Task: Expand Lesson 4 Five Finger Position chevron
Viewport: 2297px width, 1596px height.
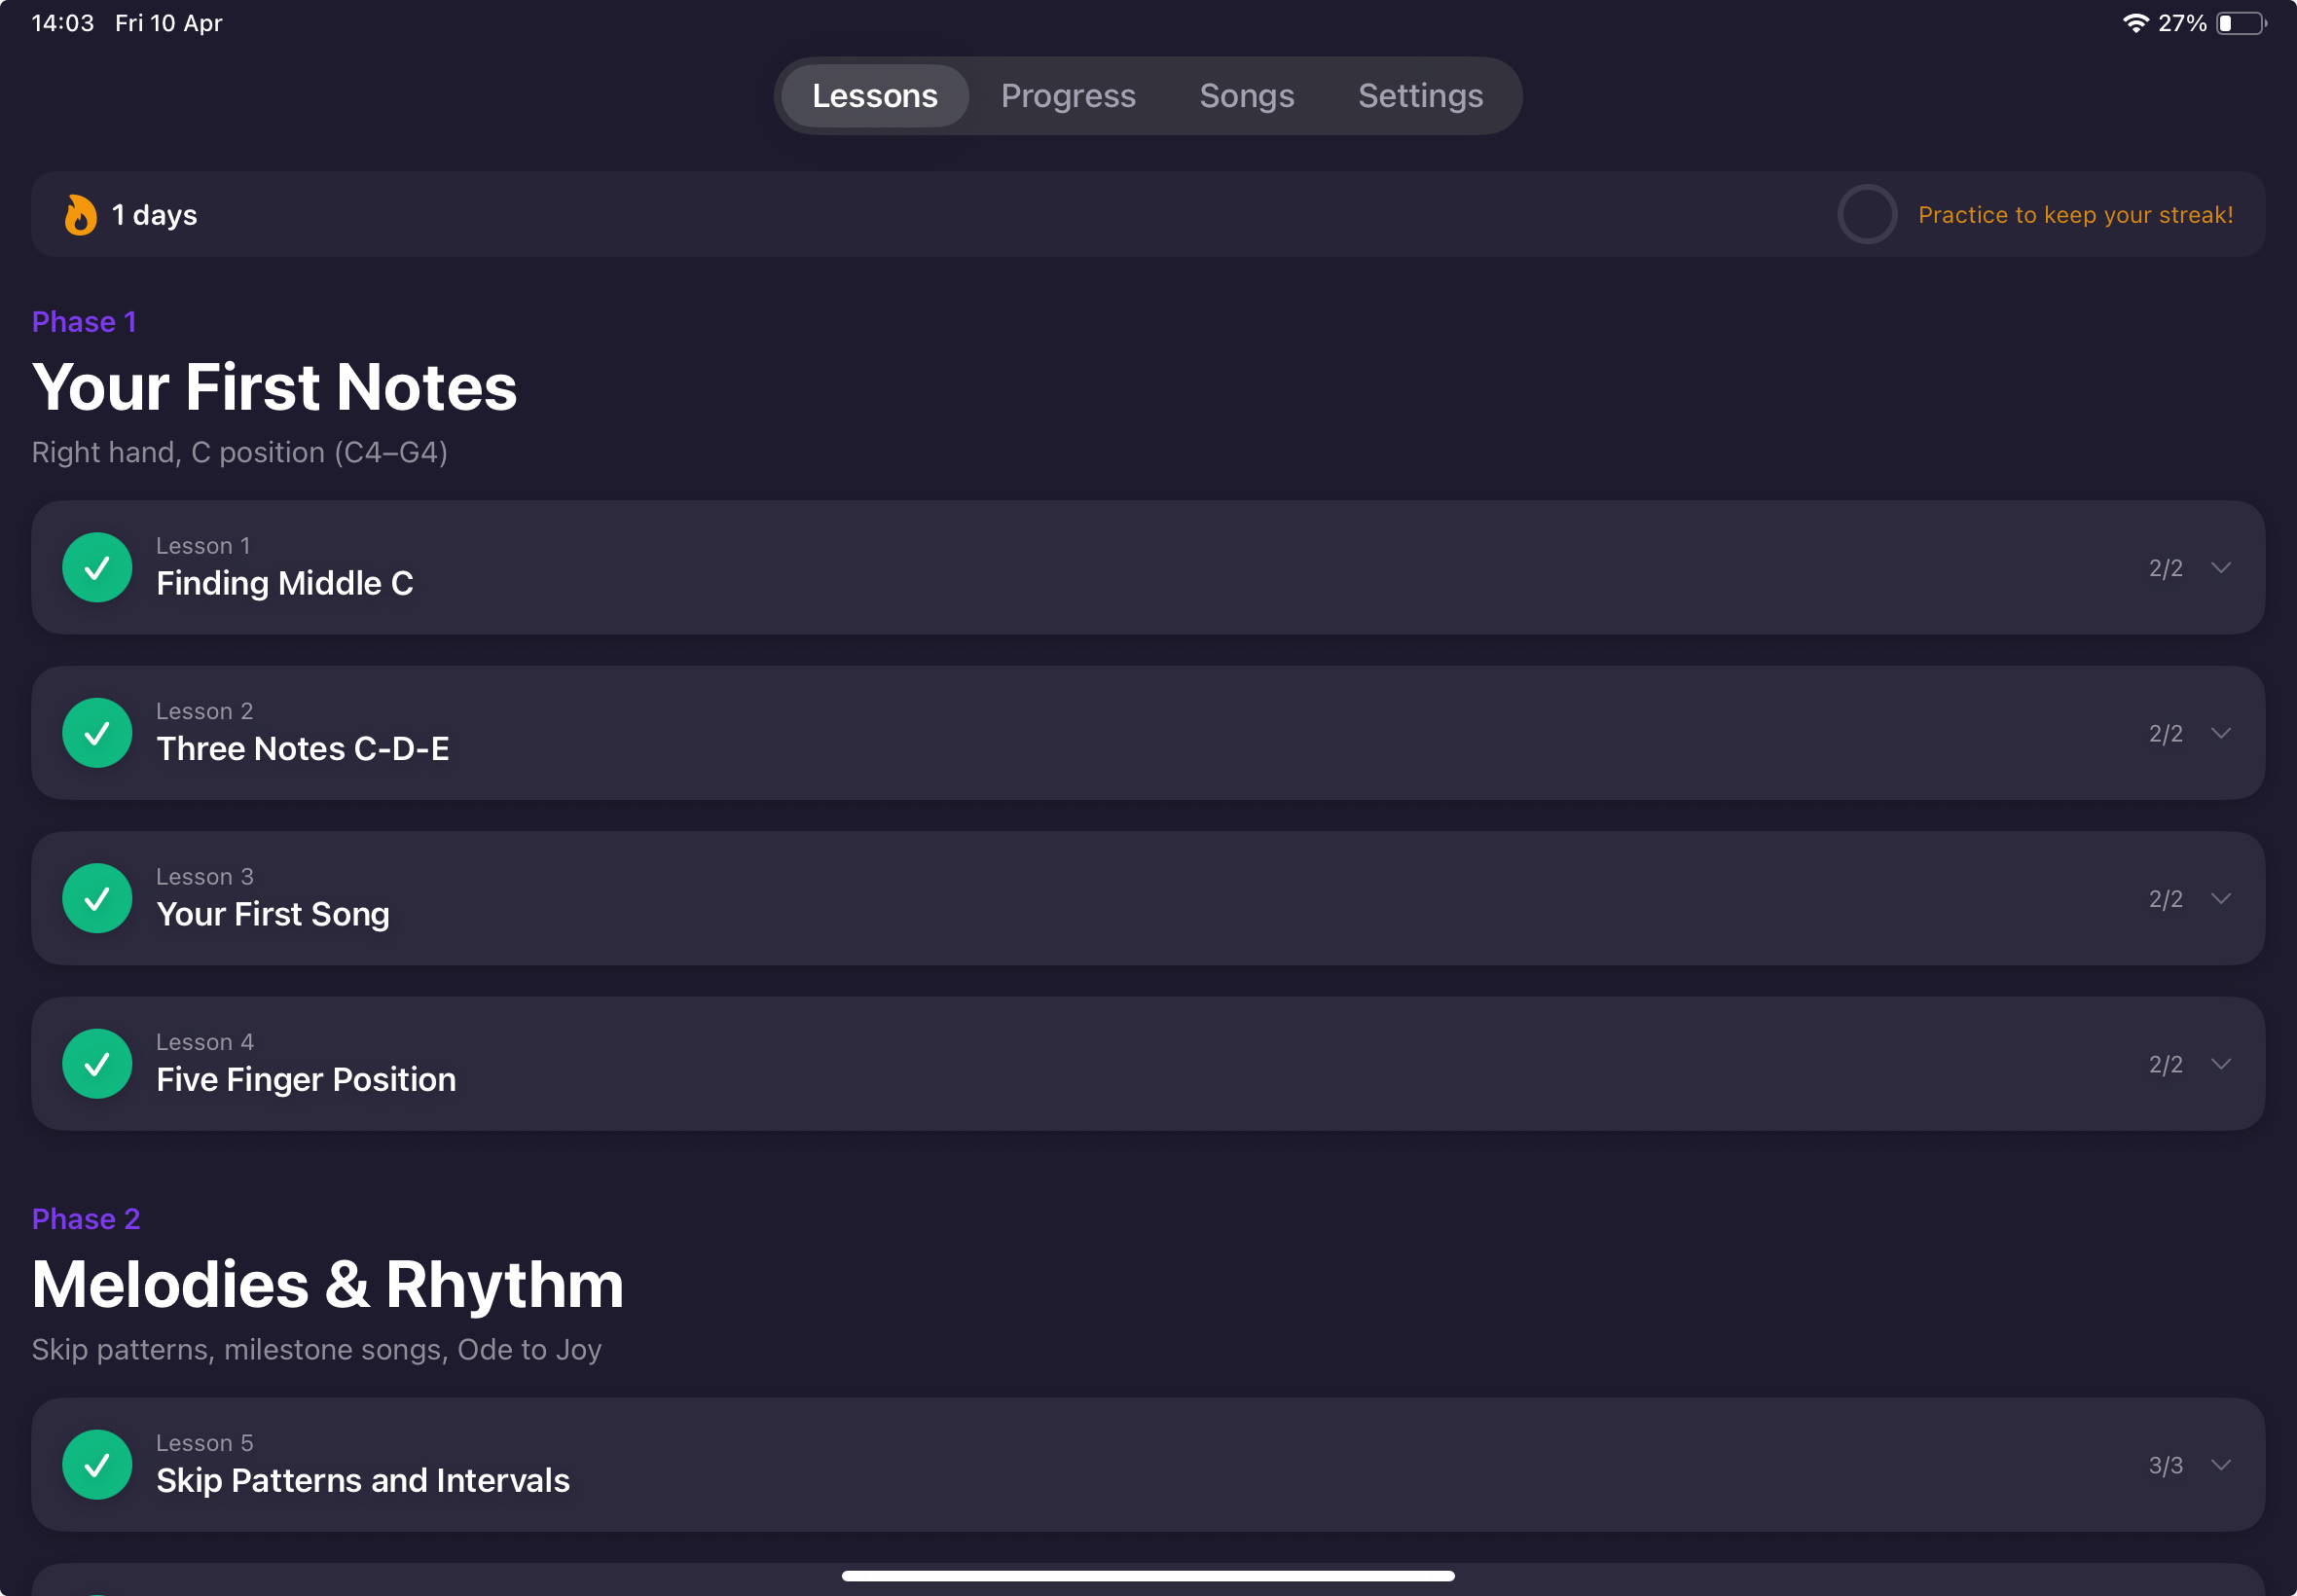Action: [x=2221, y=1064]
